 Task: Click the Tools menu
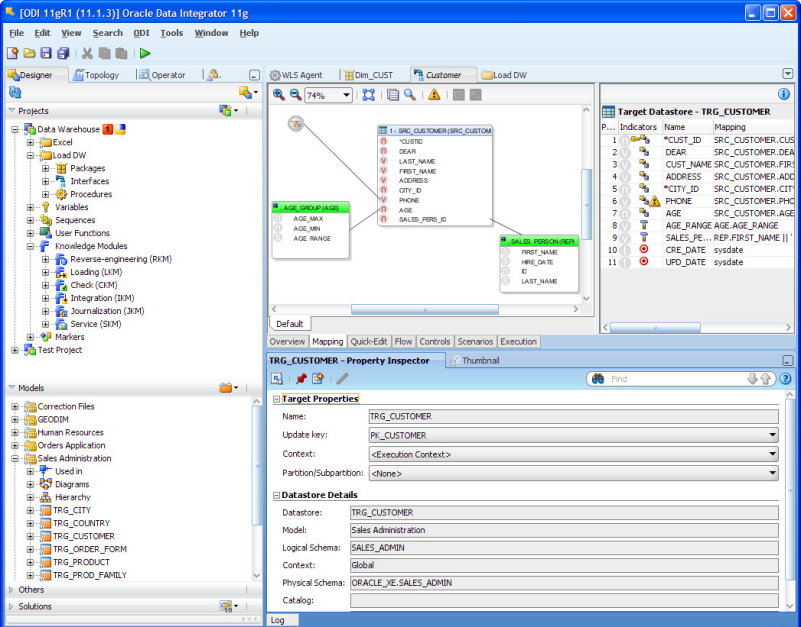point(172,33)
